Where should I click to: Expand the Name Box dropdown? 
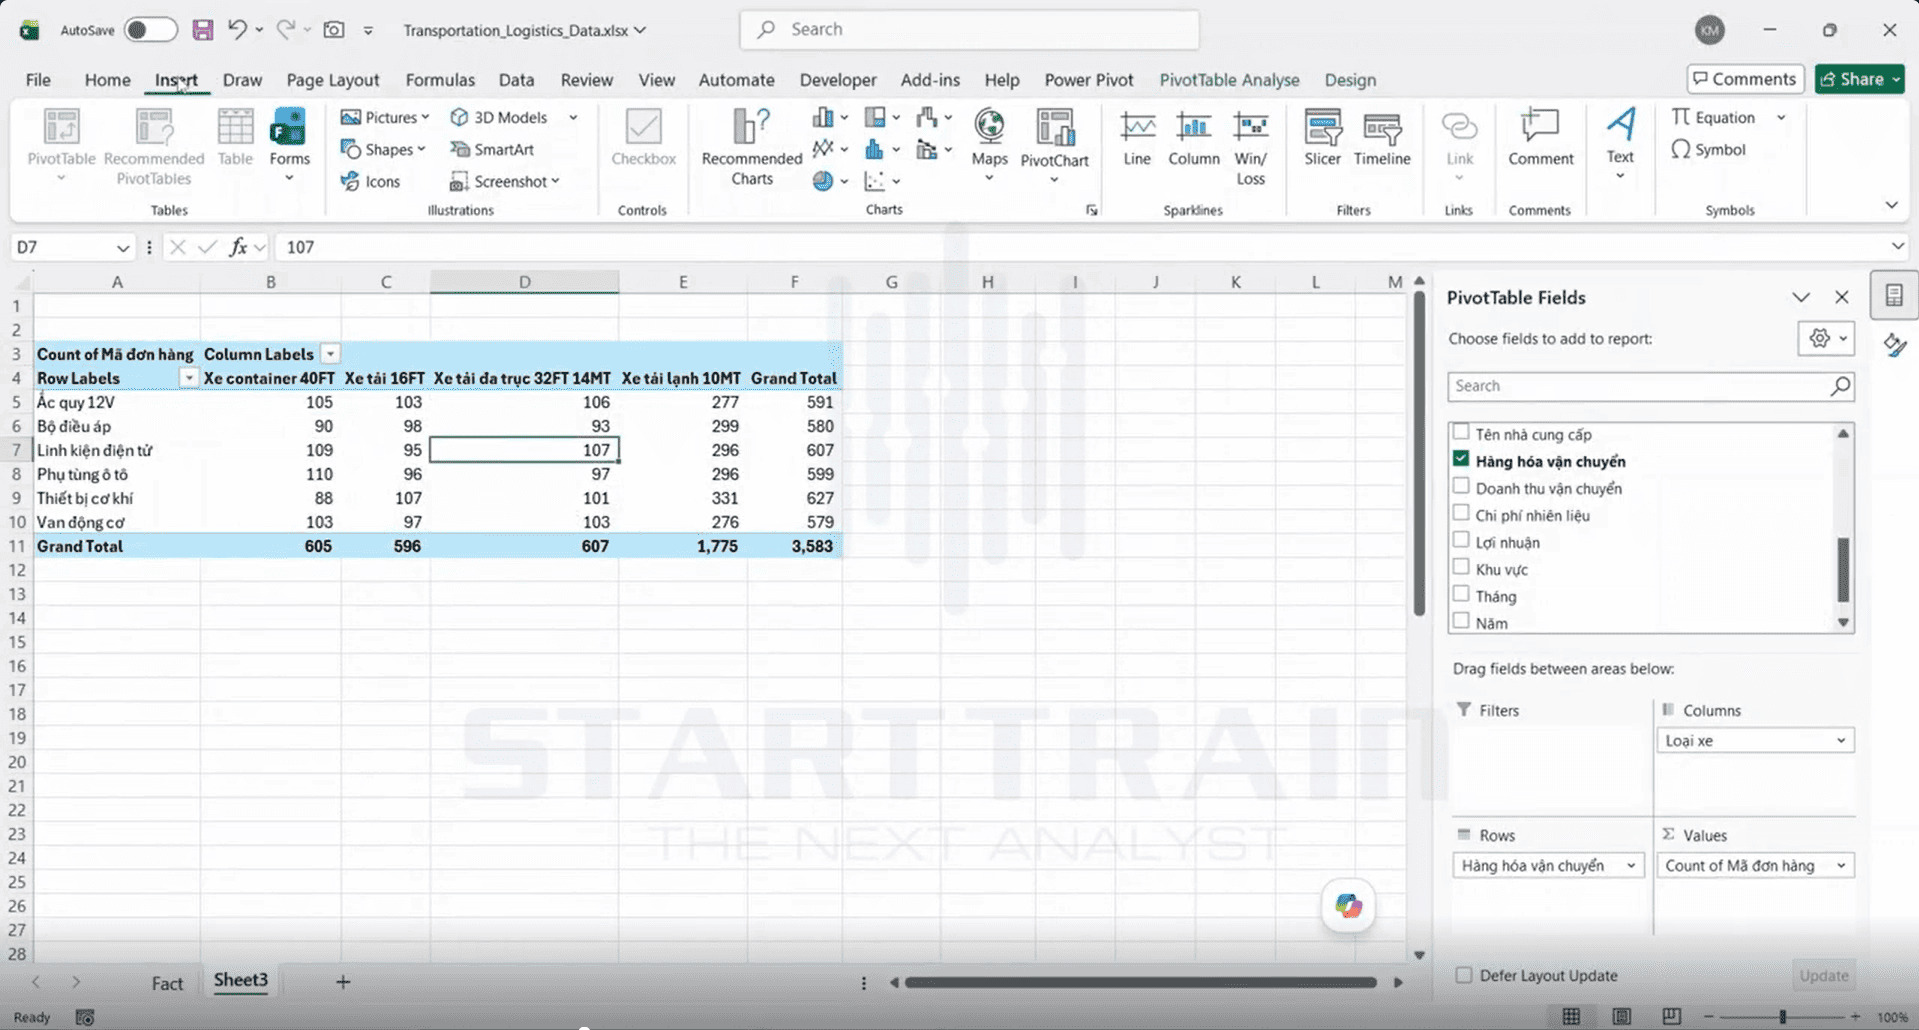pyautogui.click(x=122, y=247)
